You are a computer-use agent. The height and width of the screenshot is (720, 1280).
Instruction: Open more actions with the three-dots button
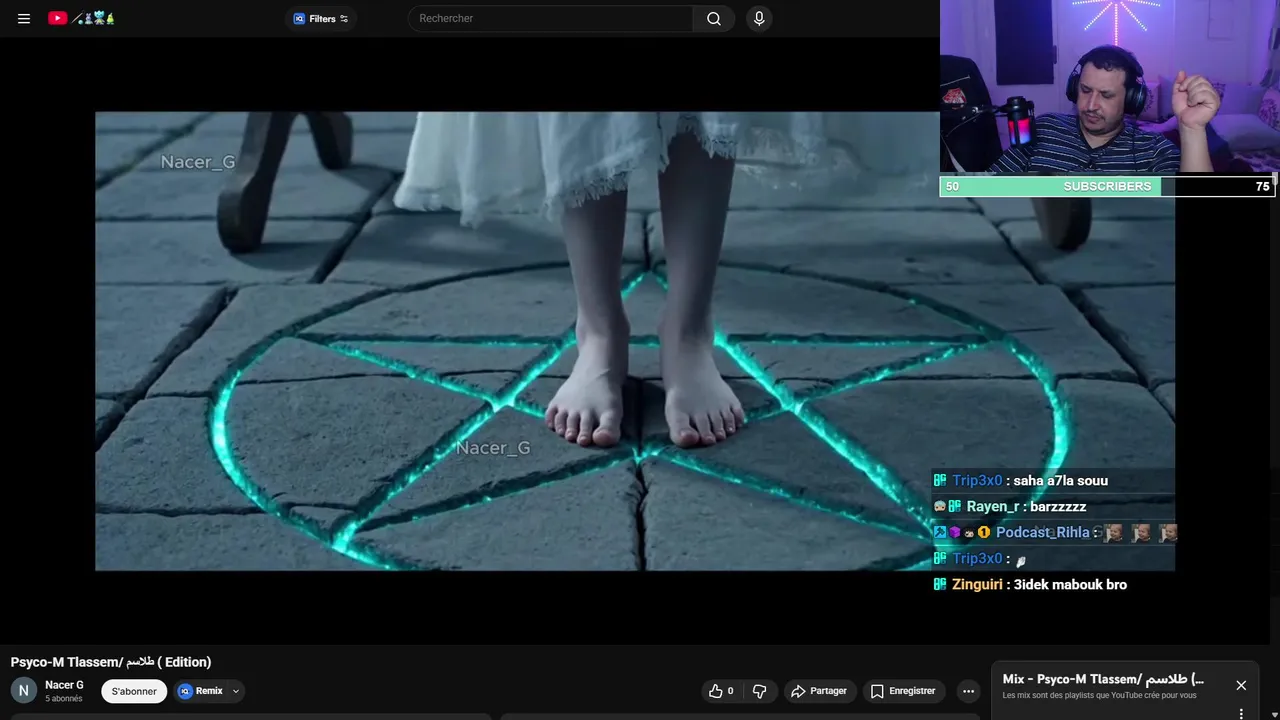(968, 691)
